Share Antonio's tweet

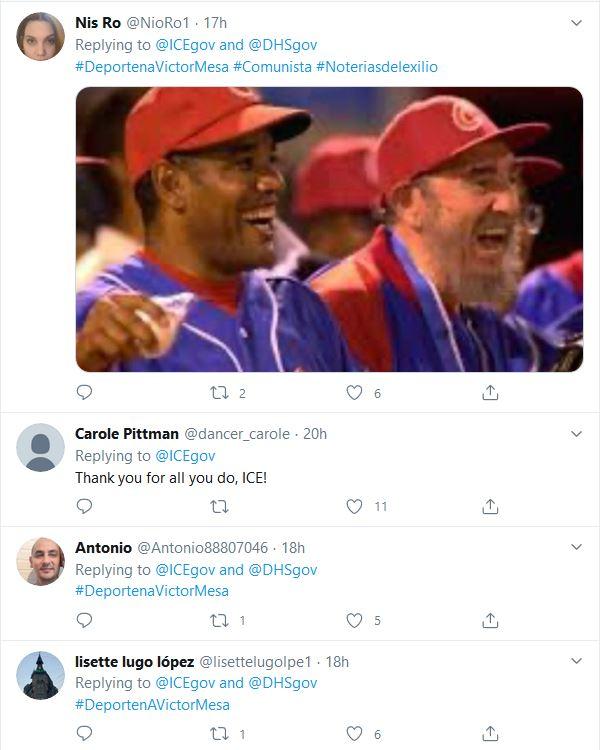[490, 620]
